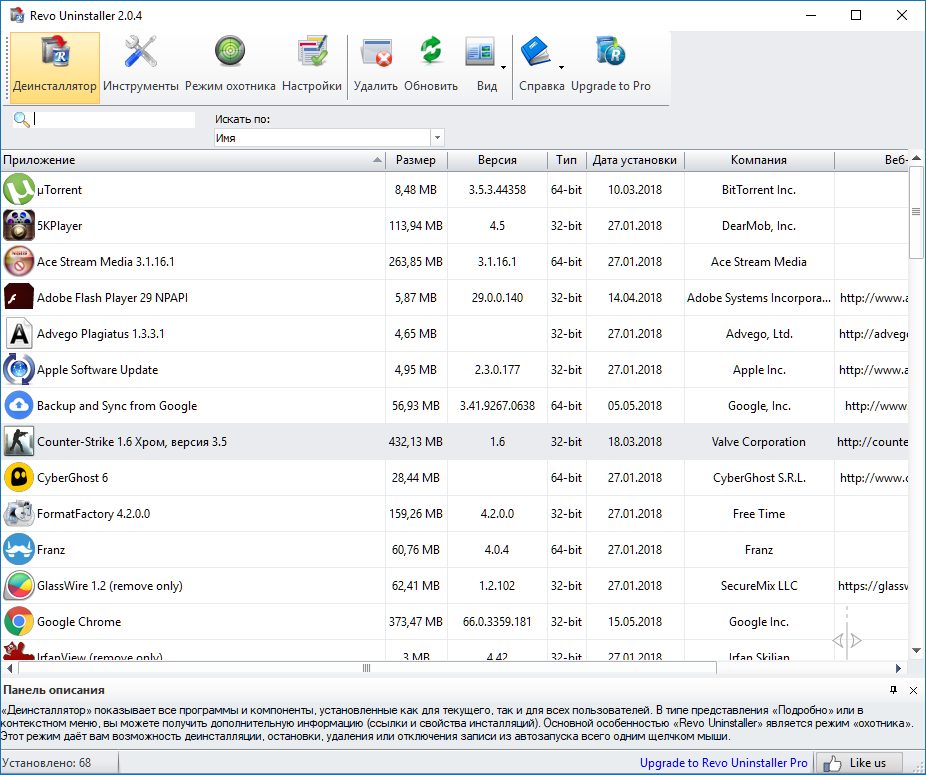Open the Справка help dropdown arrow
926x775 pixels.
[x=561, y=68]
